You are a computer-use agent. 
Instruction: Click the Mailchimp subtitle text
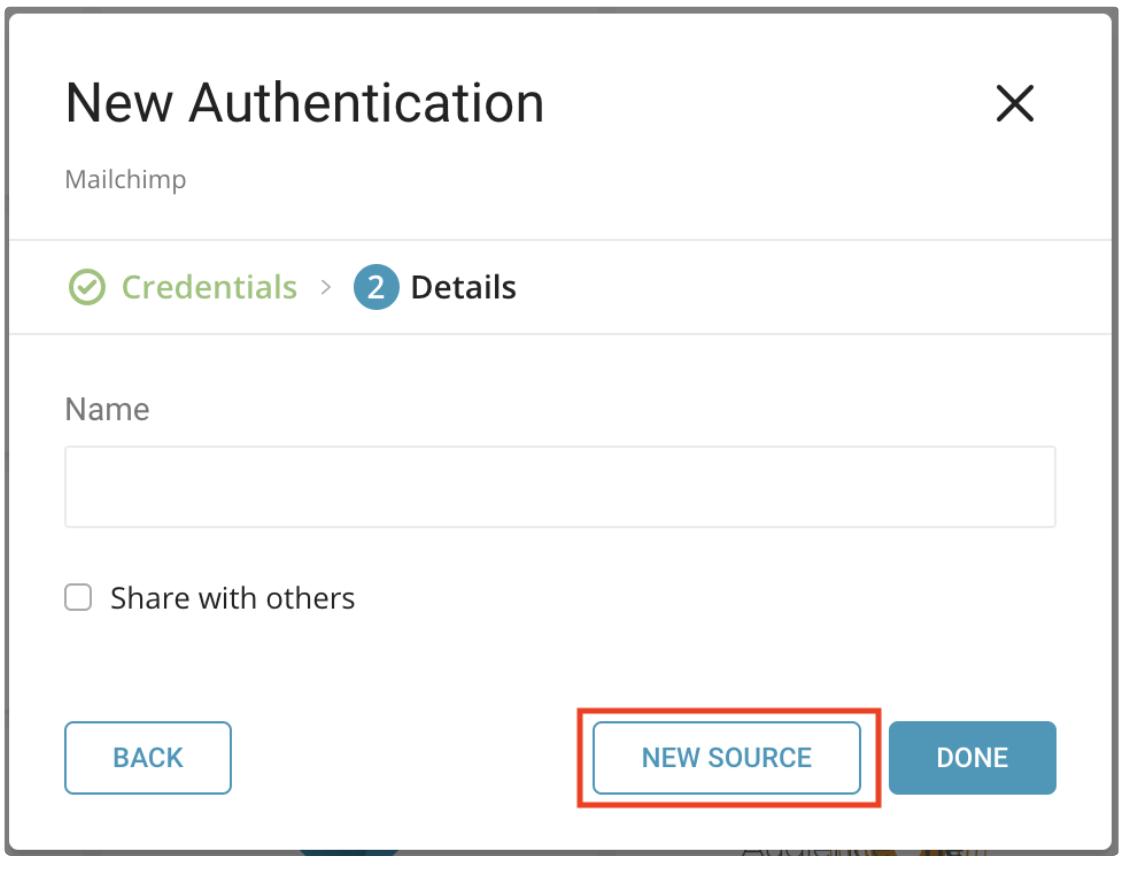125,180
